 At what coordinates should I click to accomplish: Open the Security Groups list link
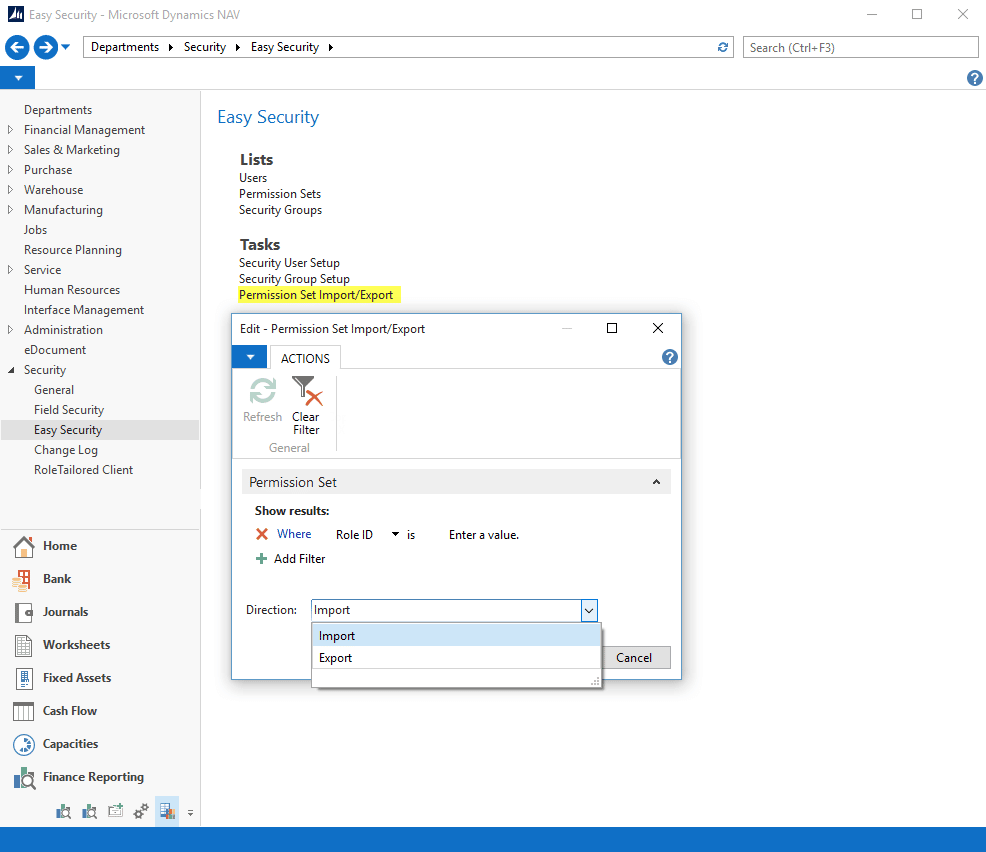click(x=280, y=210)
